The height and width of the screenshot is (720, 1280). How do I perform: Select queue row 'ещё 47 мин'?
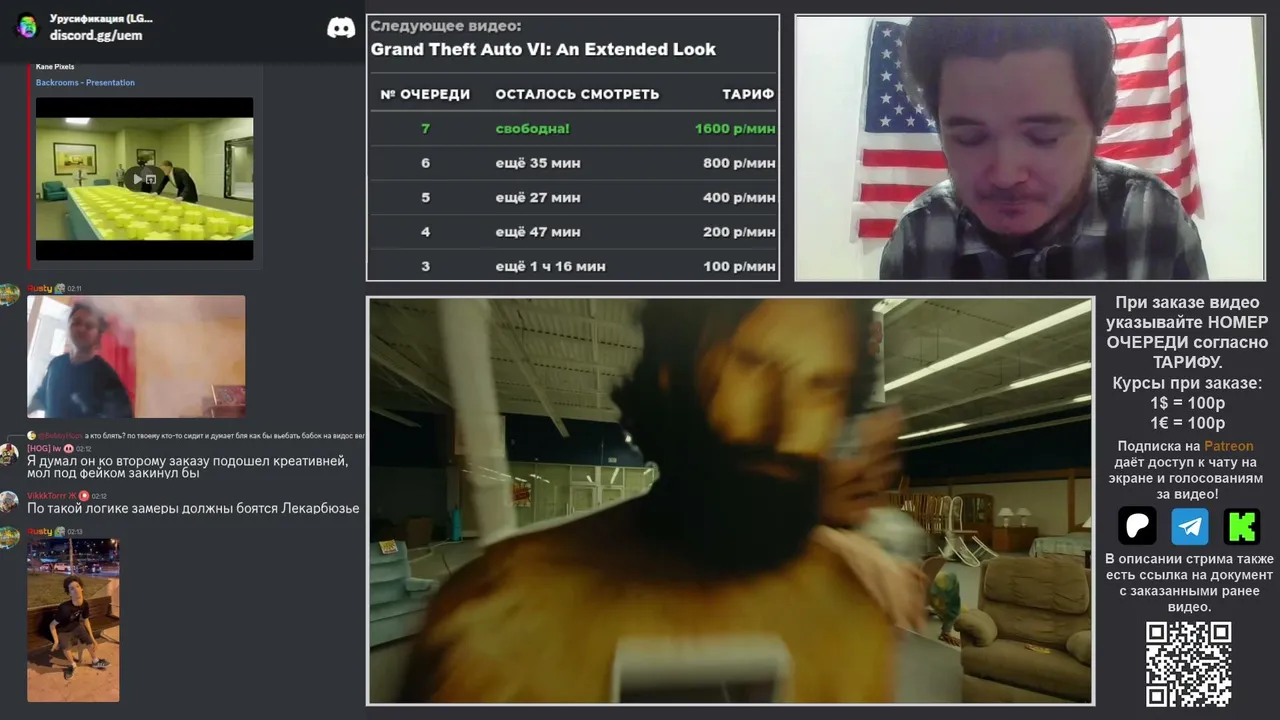573,231
